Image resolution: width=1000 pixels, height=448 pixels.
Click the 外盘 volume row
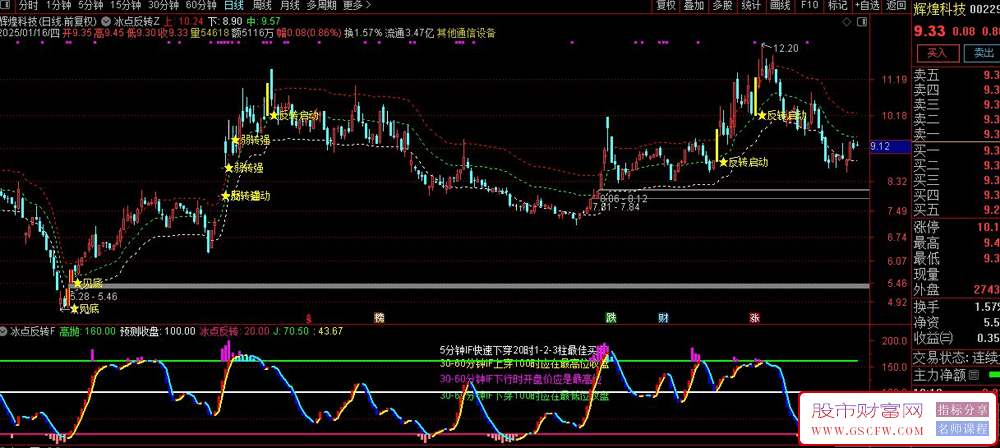955,289
